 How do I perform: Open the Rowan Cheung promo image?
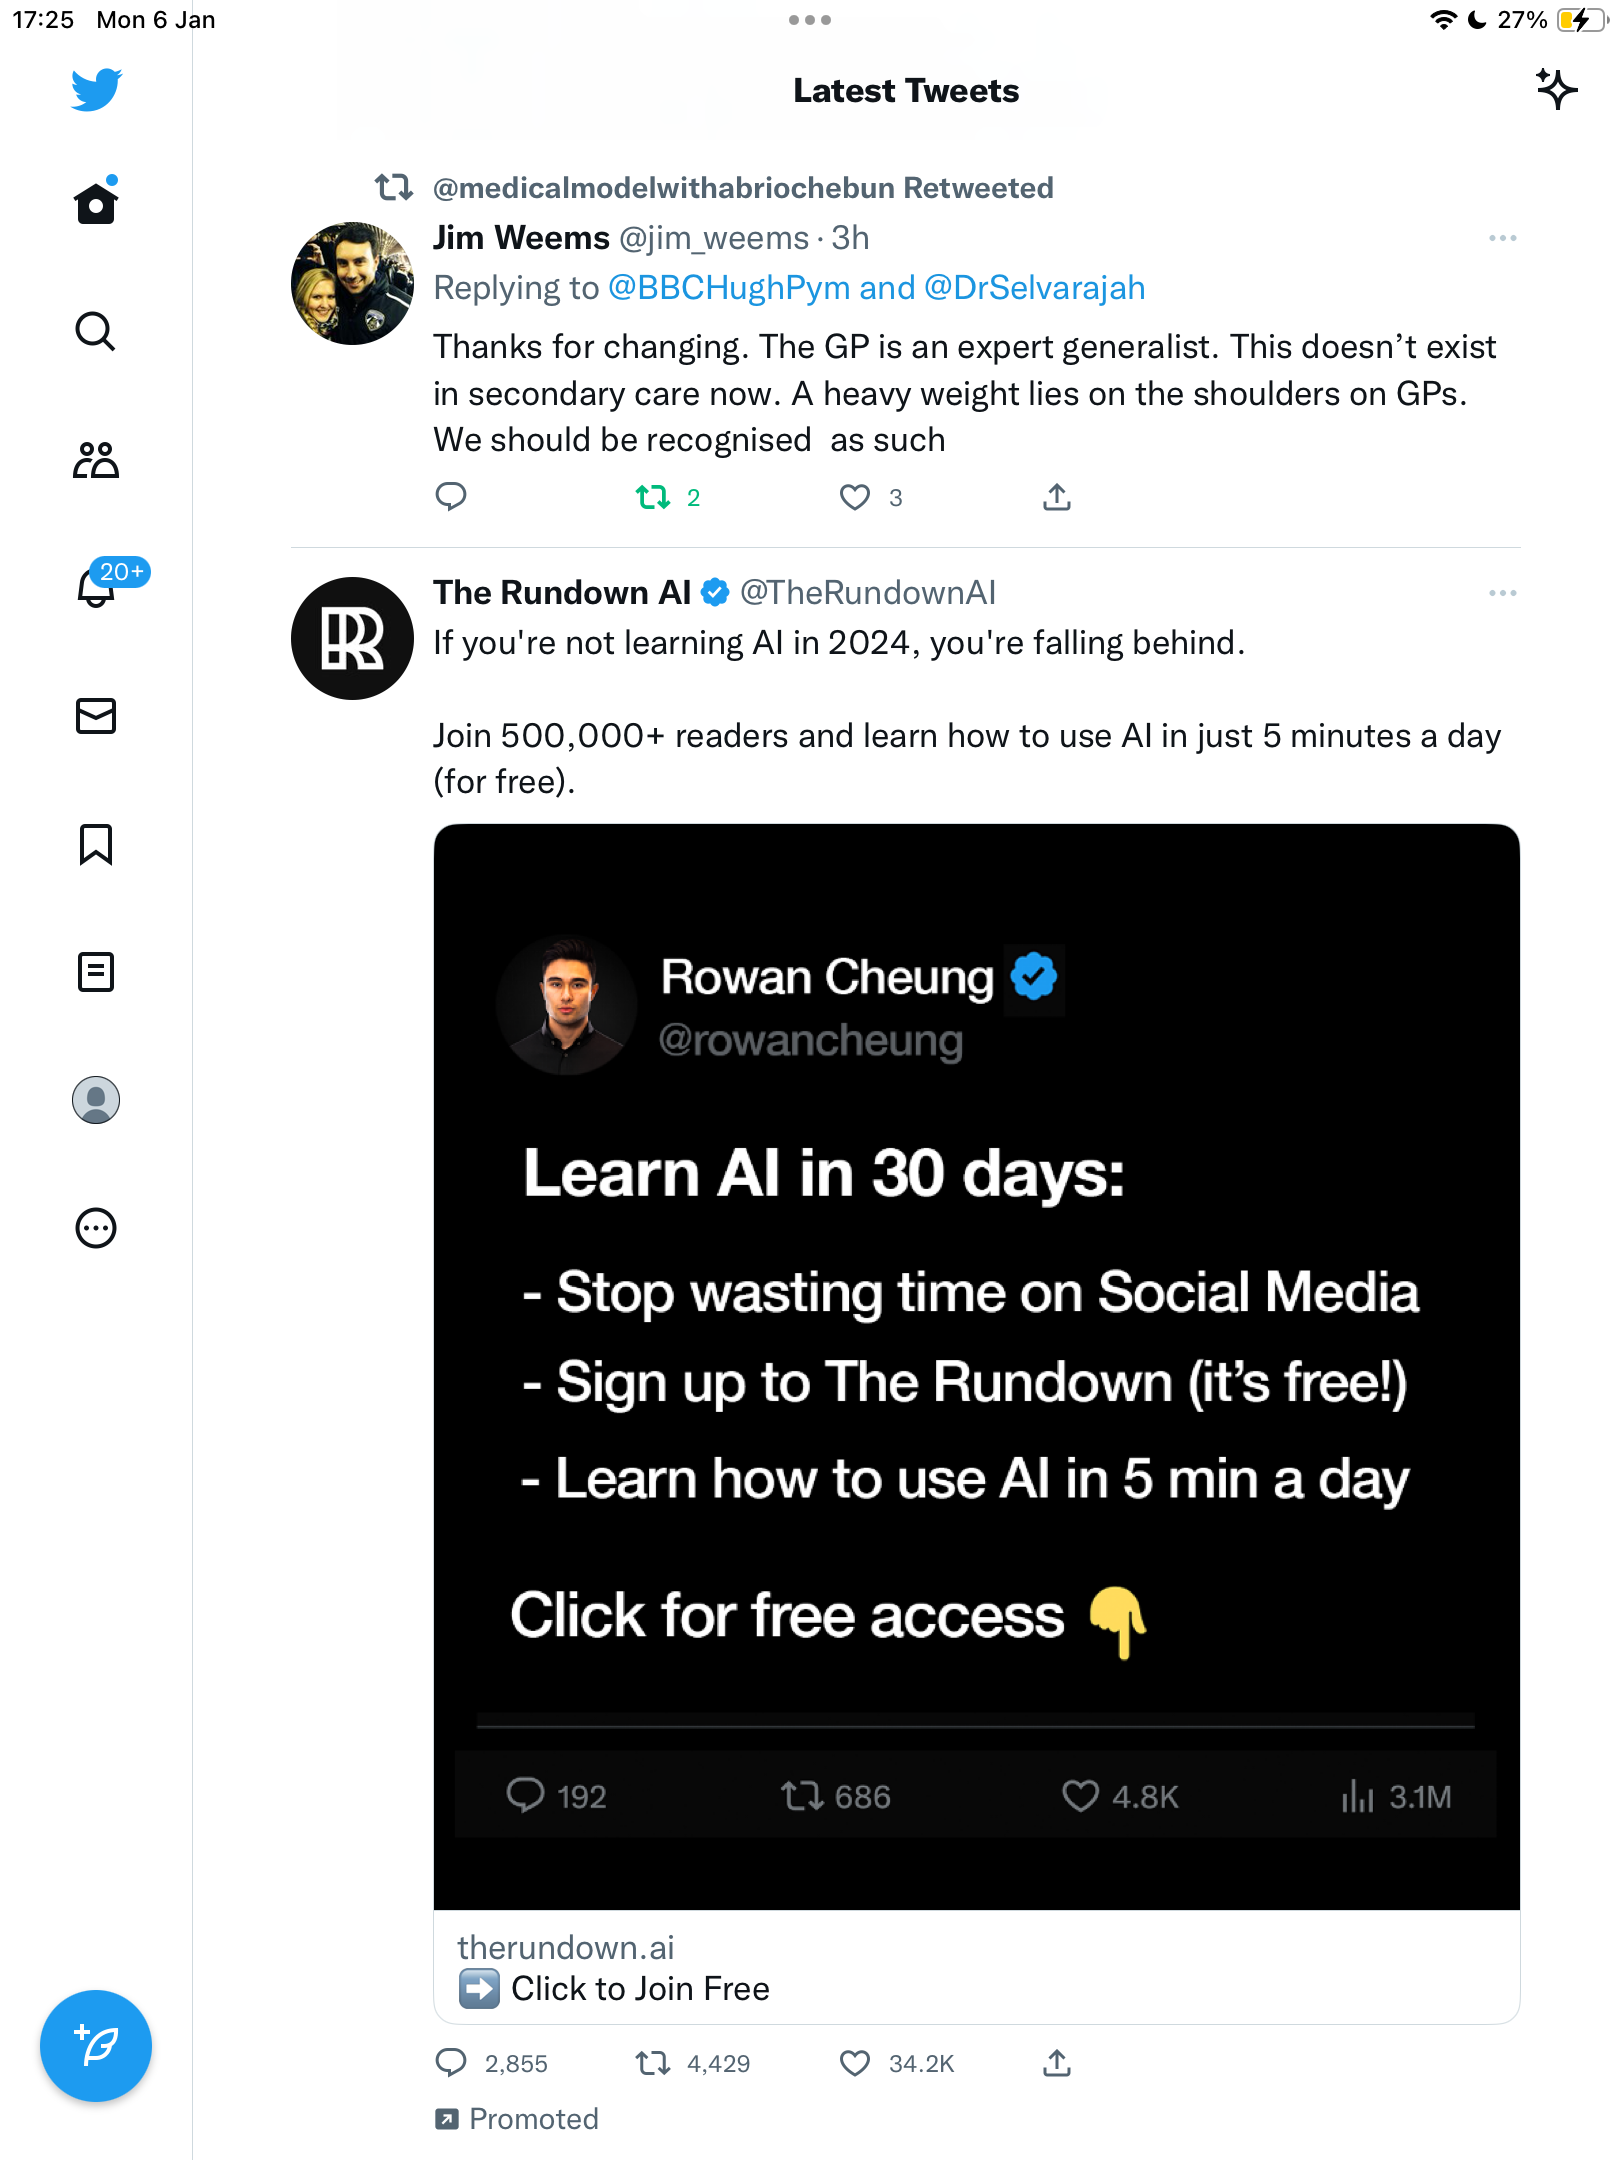click(977, 1367)
